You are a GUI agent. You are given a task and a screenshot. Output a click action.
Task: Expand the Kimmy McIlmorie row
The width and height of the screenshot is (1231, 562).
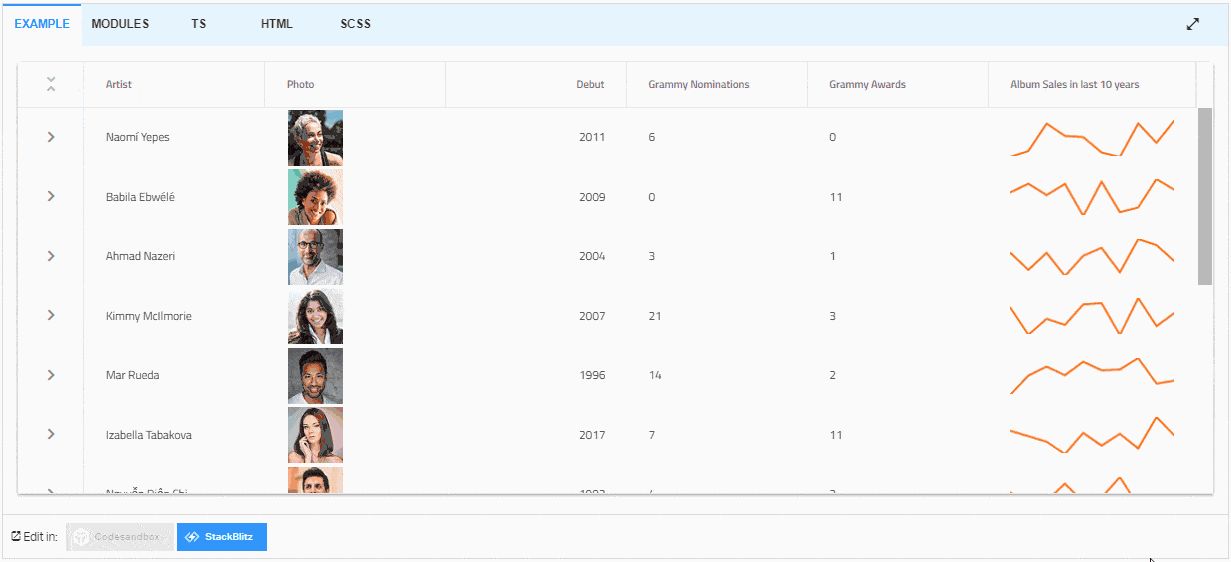[x=51, y=316]
